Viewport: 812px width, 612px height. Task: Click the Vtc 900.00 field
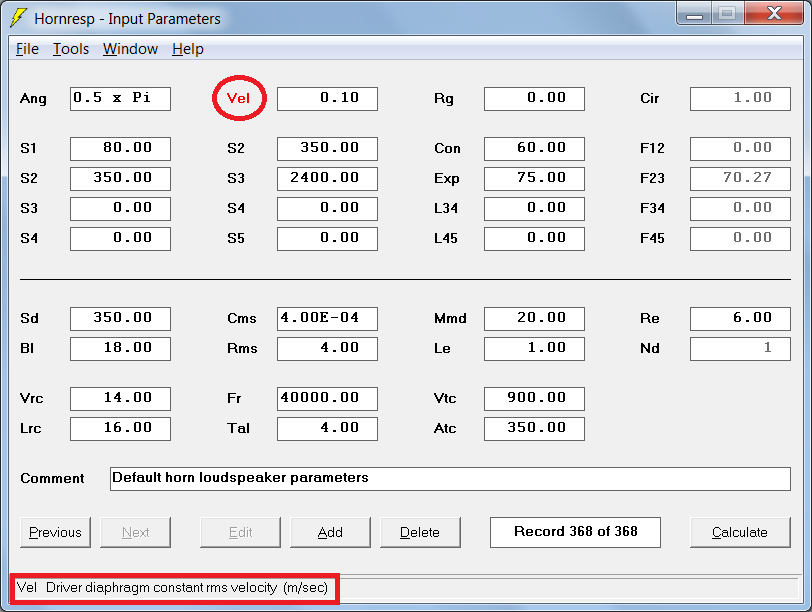point(534,399)
